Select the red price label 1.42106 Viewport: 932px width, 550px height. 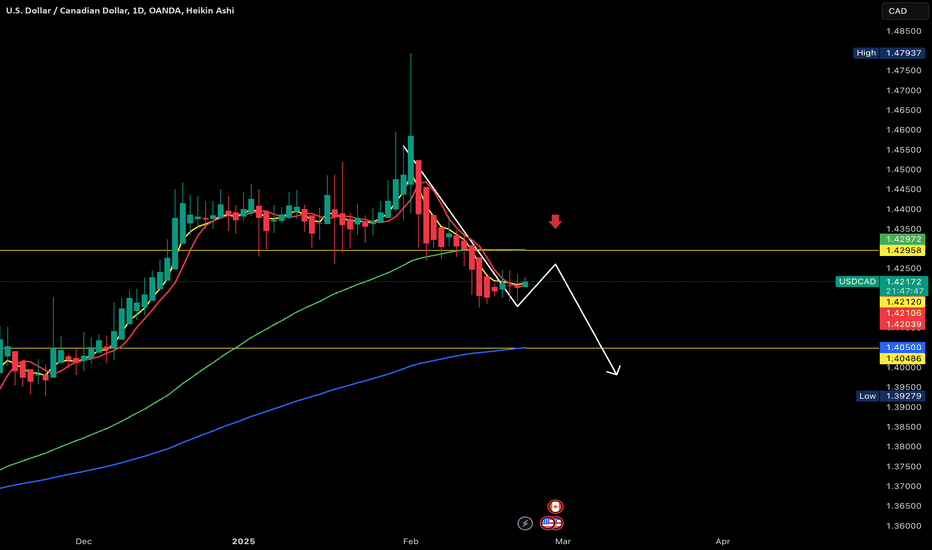pos(902,313)
